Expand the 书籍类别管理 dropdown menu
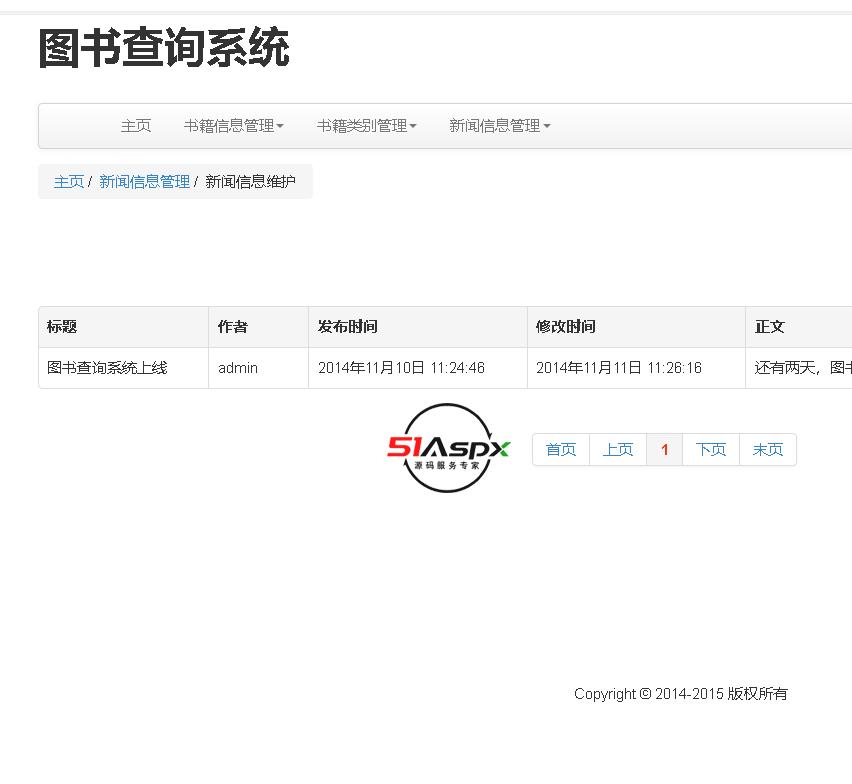 366,126
